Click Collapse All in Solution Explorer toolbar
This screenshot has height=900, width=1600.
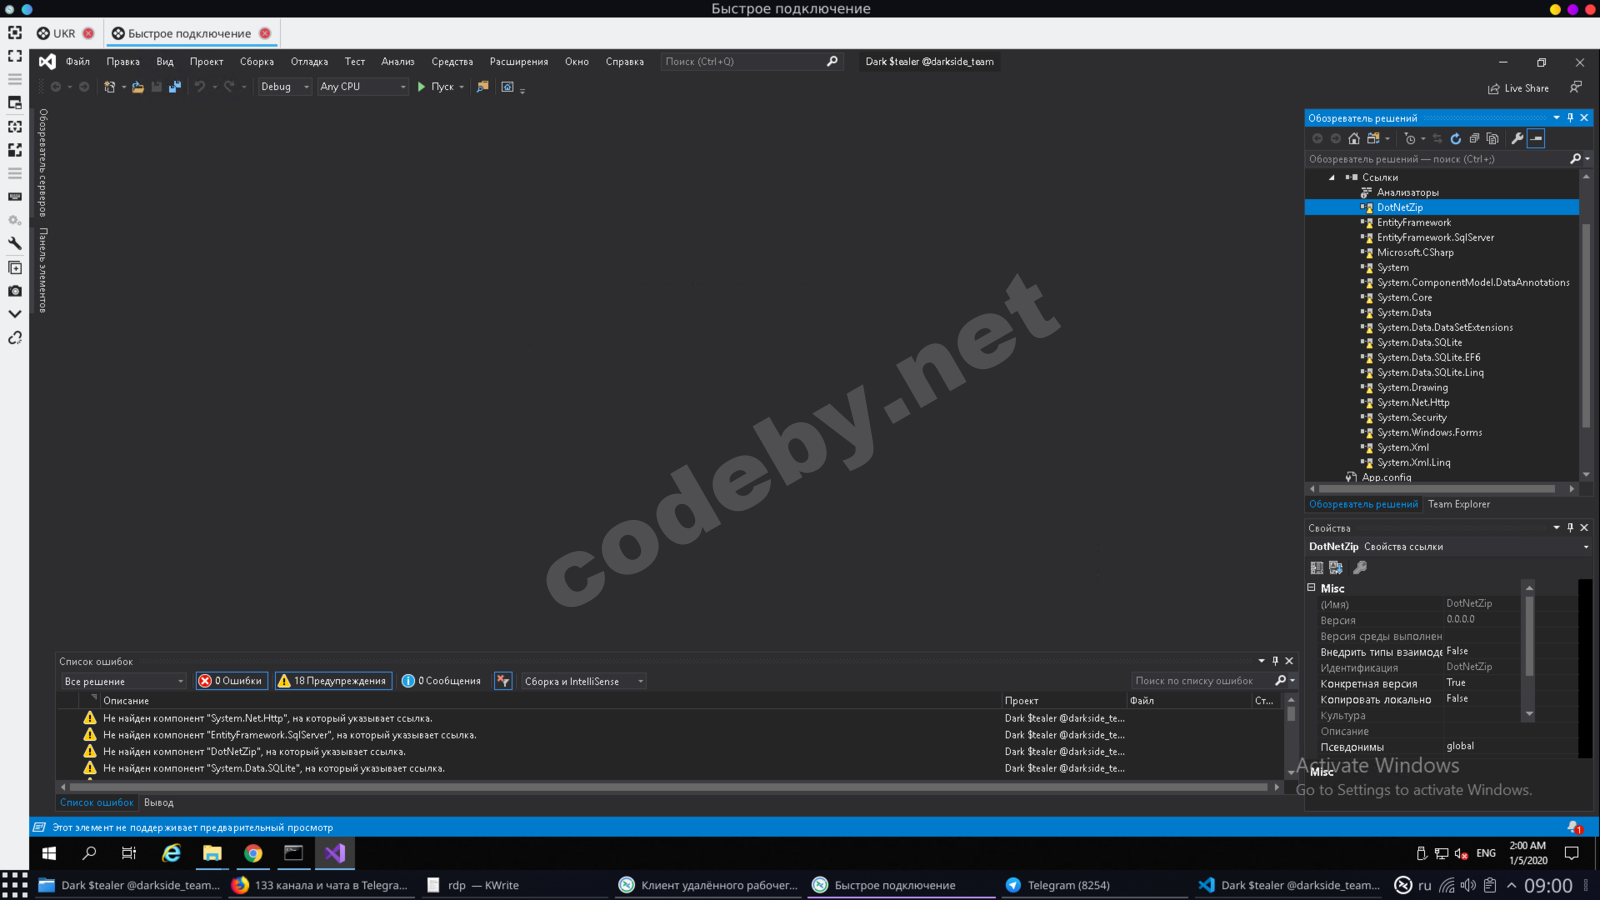click(1474, 139)
